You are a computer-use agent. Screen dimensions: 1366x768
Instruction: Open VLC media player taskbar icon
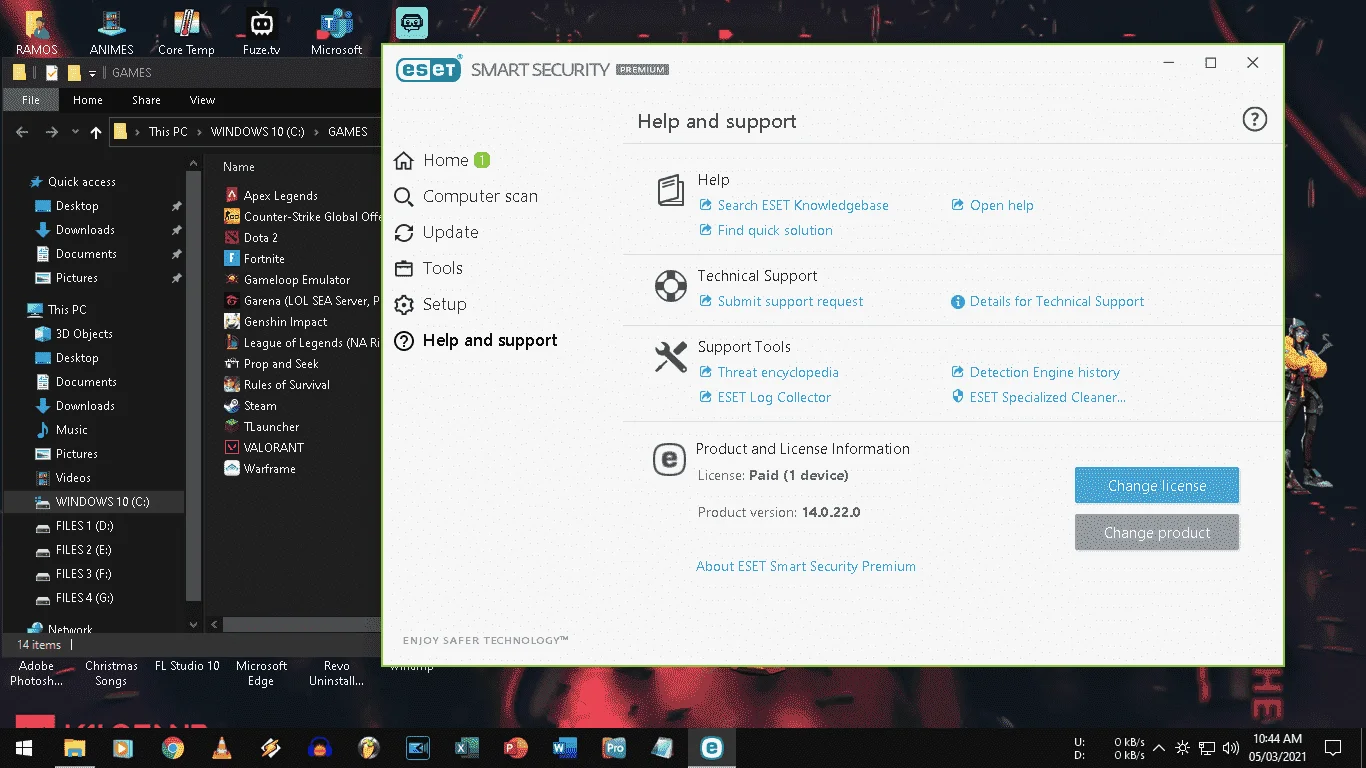(x=221, y=747)
